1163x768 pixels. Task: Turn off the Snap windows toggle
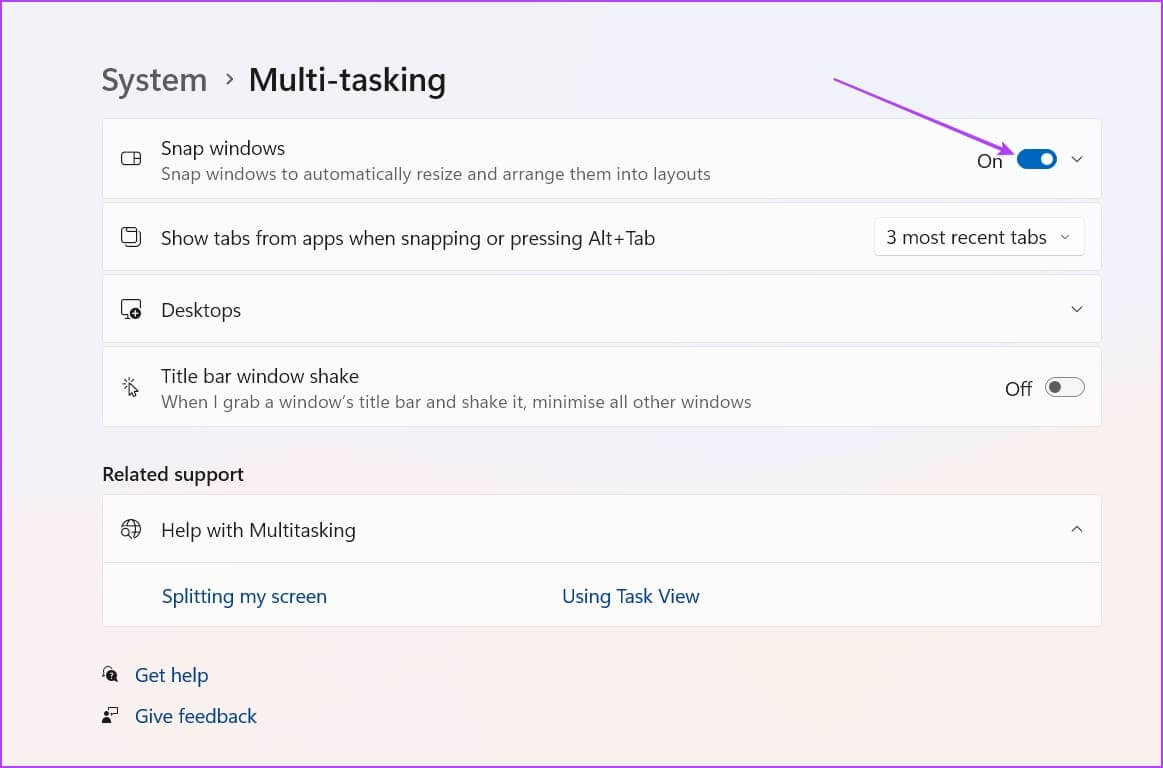[1036, 160]
